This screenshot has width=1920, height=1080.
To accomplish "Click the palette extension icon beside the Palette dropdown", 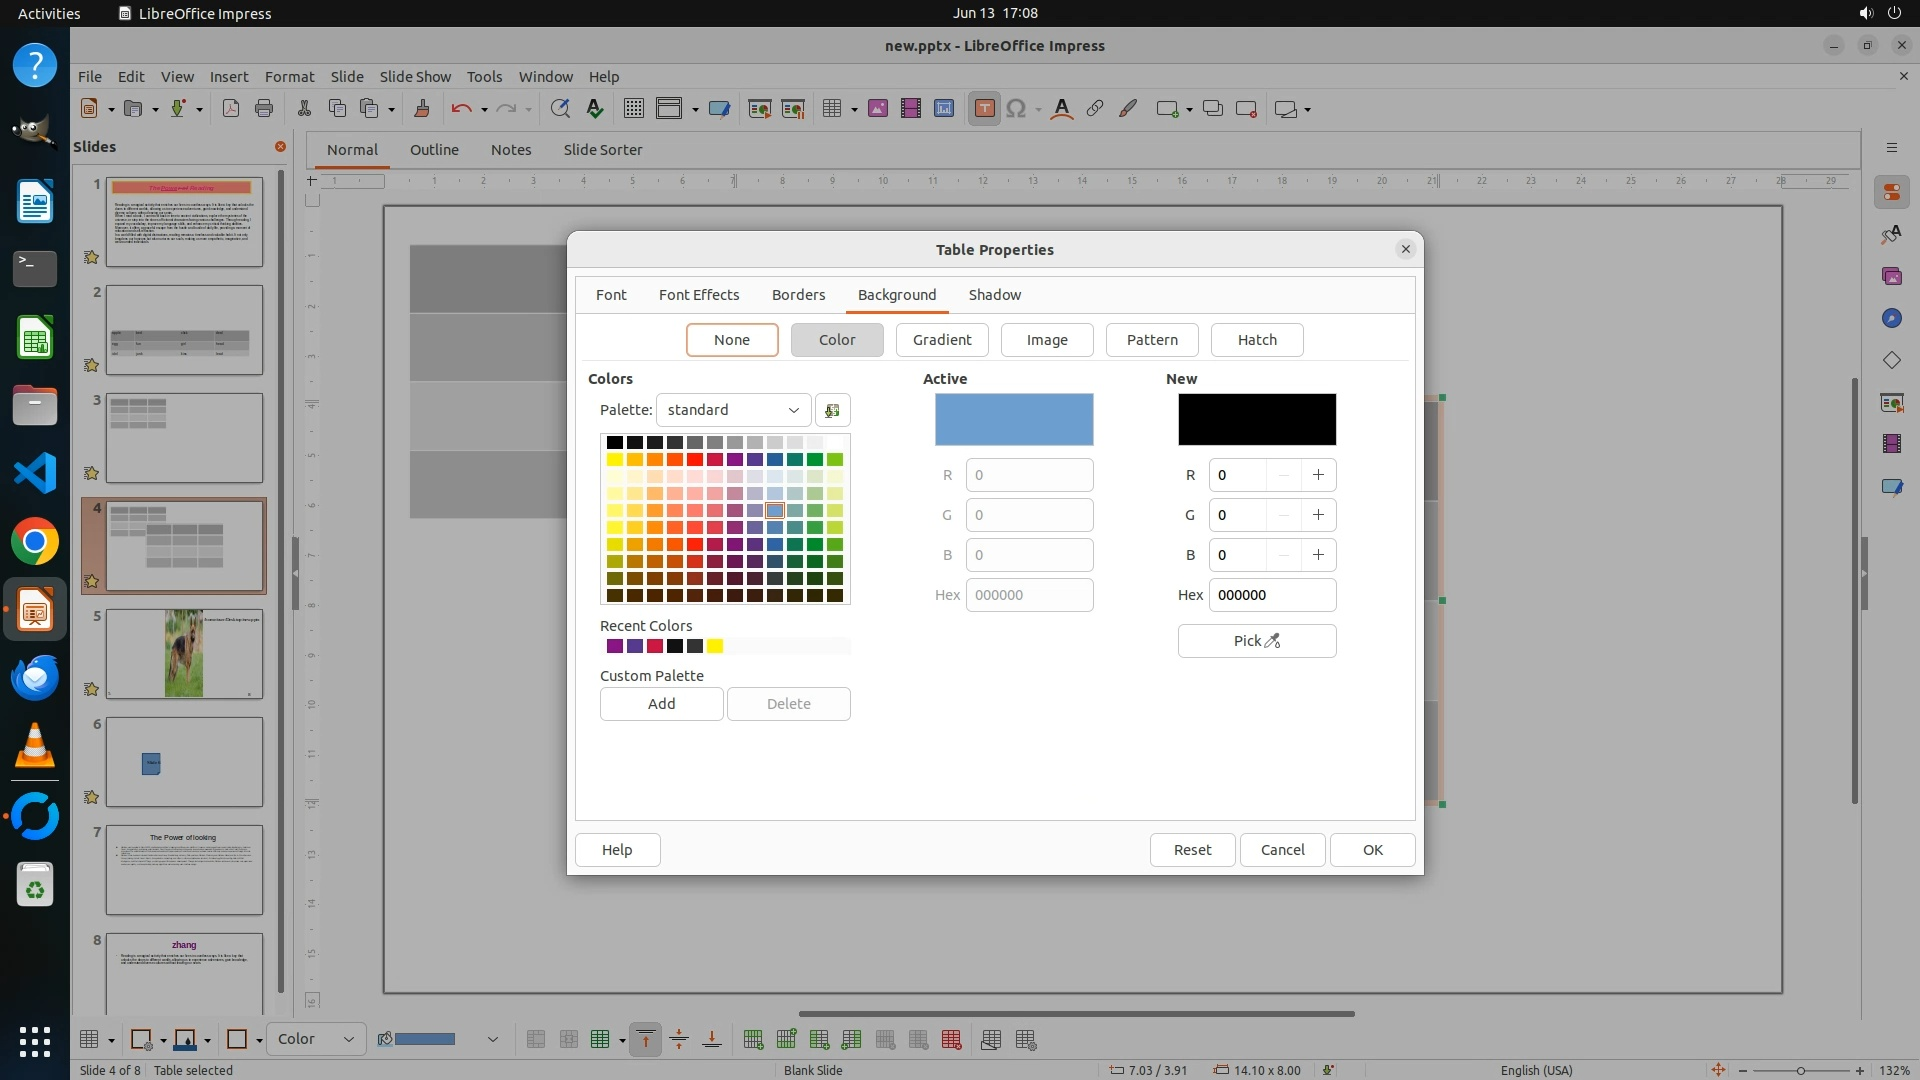I will pyautogui.click(x=832, y=410).
